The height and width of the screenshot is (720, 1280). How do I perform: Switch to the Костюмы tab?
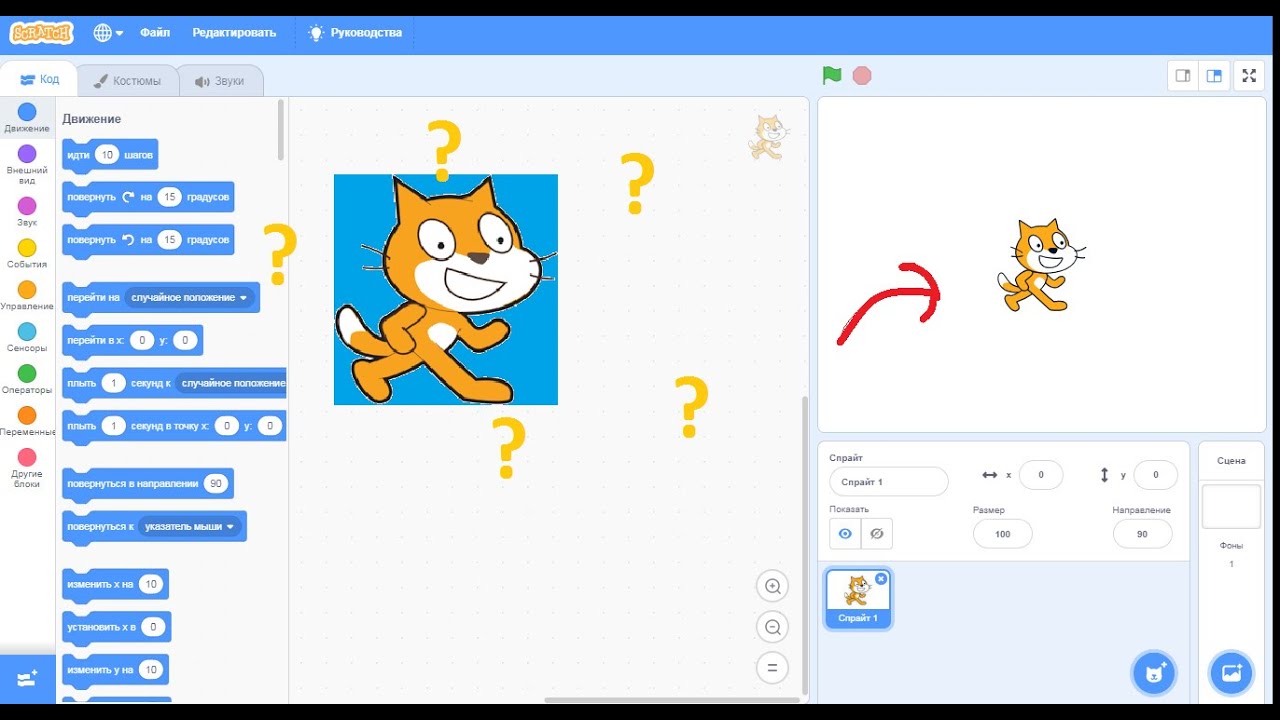(x=127, y=81)
